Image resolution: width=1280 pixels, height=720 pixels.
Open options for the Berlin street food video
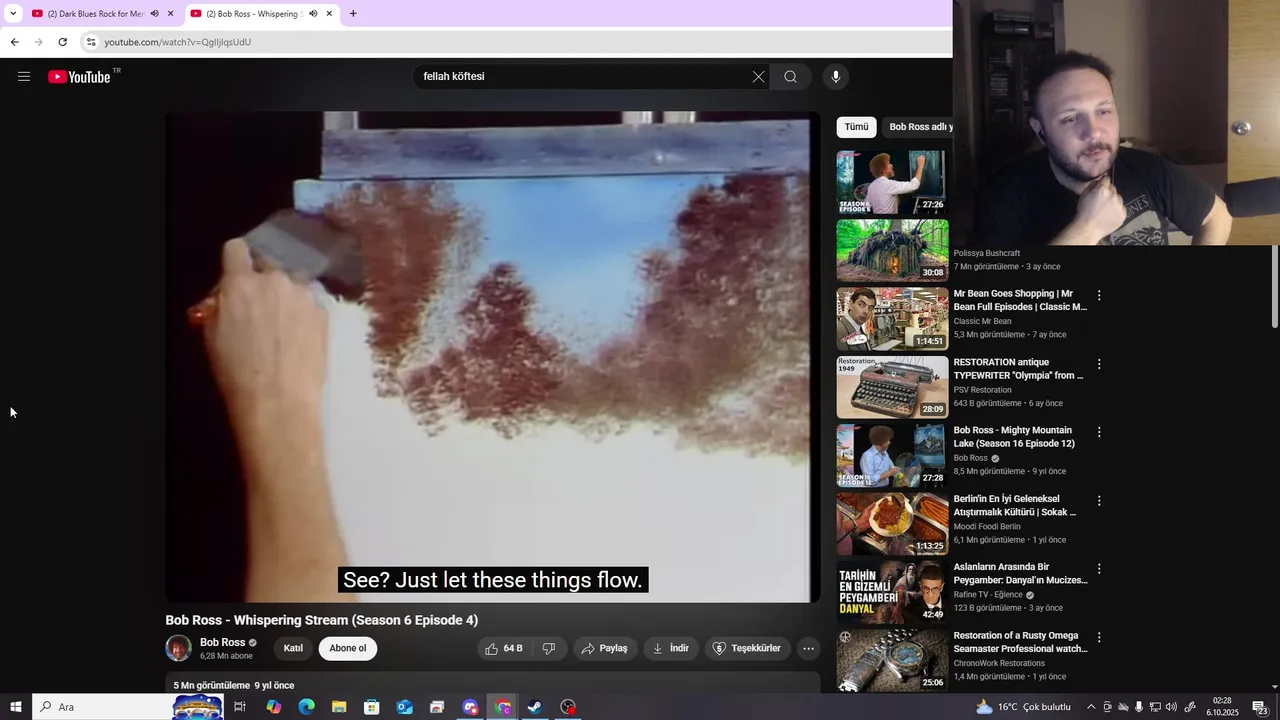(x=1099, y=500)
